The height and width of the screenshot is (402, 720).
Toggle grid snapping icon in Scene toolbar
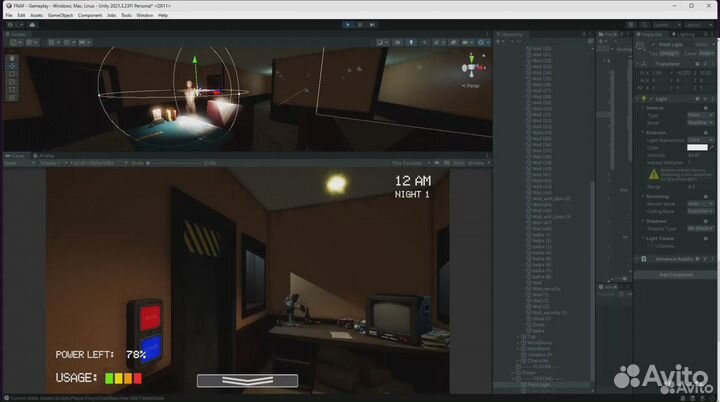pos(68,42)
